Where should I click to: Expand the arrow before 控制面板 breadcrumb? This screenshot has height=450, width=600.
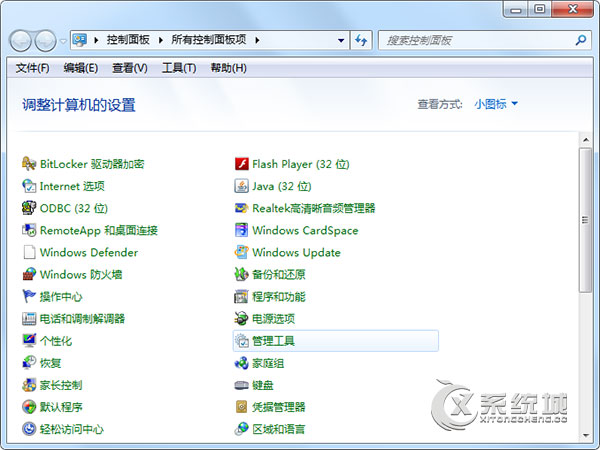96,40
